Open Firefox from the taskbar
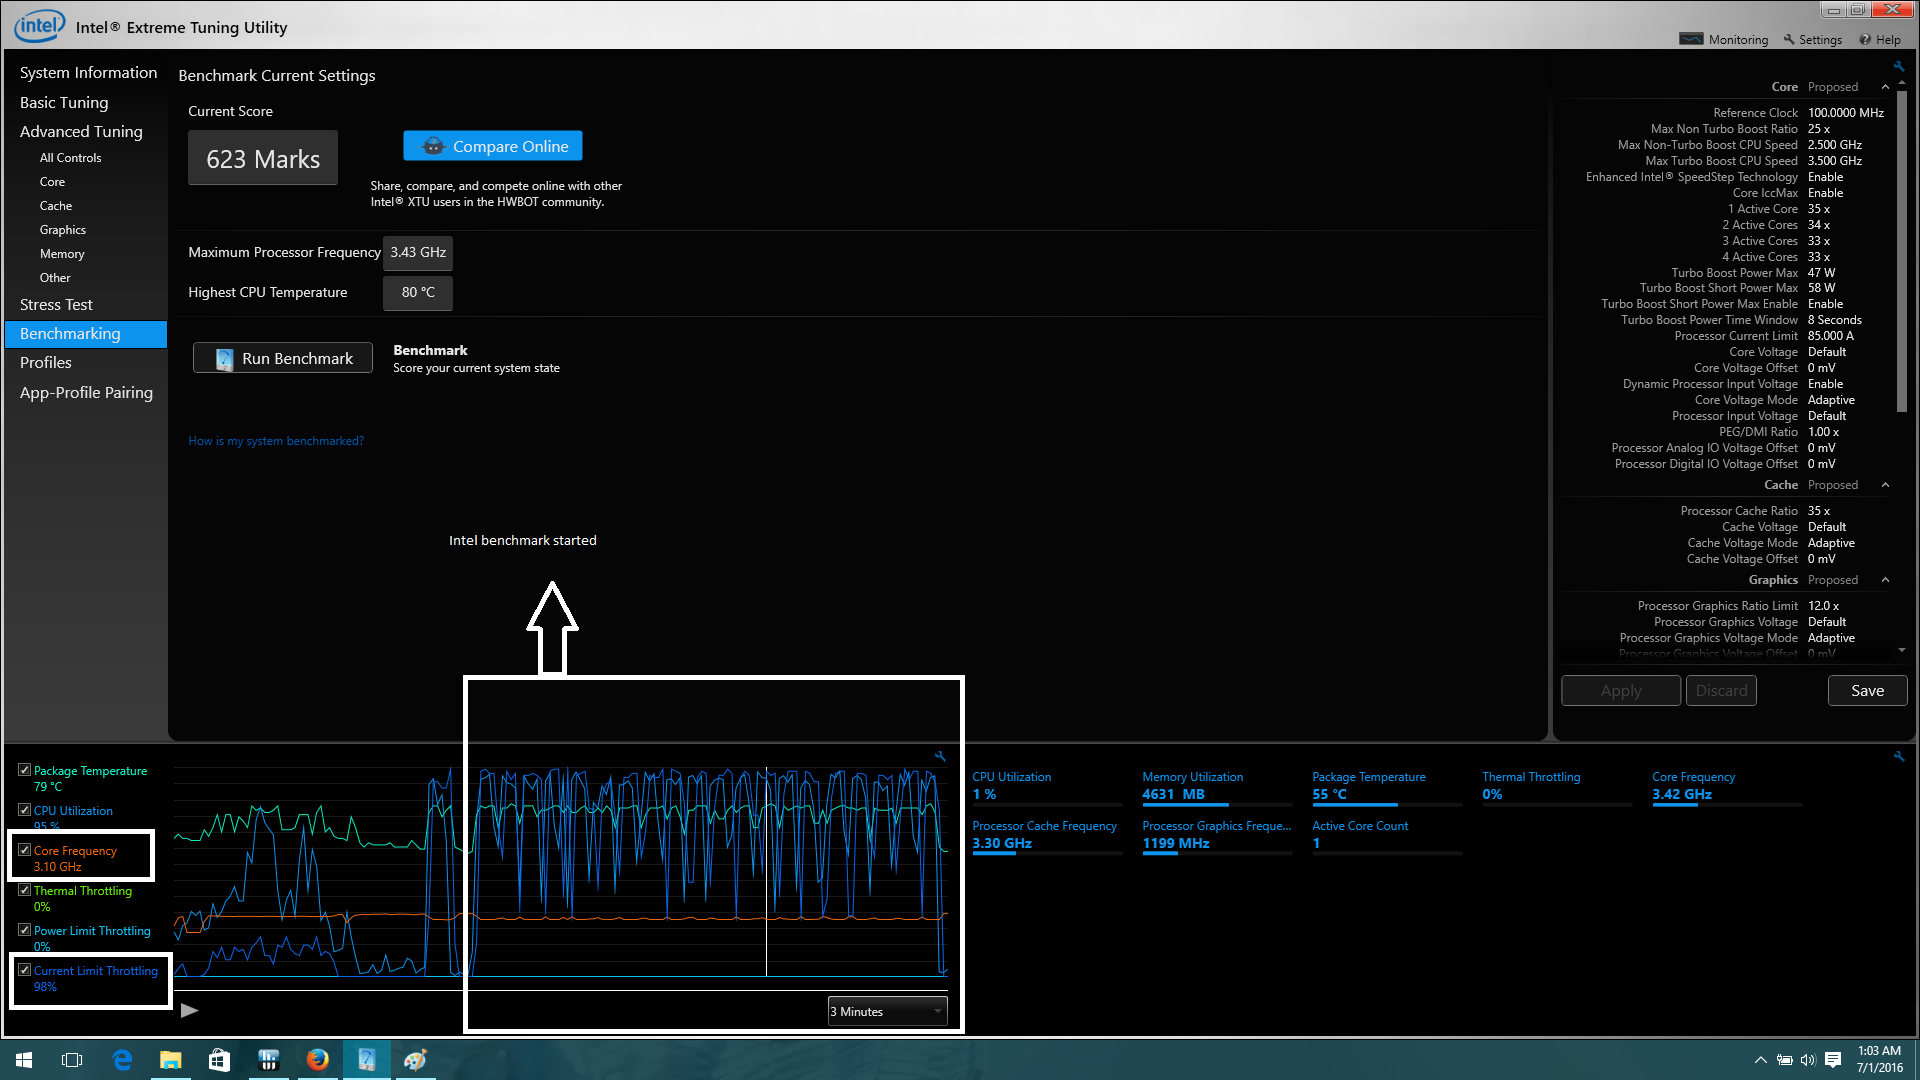The image size is (1920, 1080). coord(318,1060)
